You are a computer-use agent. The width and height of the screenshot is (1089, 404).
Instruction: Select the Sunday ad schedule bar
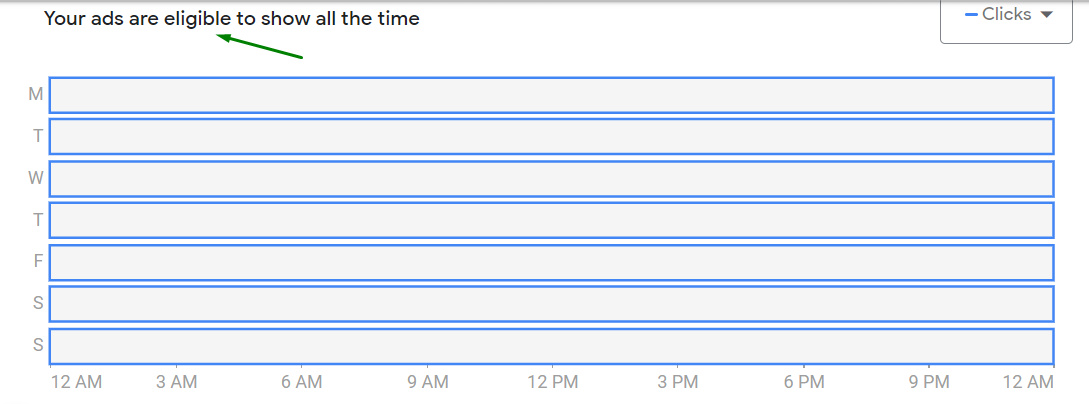551,346
